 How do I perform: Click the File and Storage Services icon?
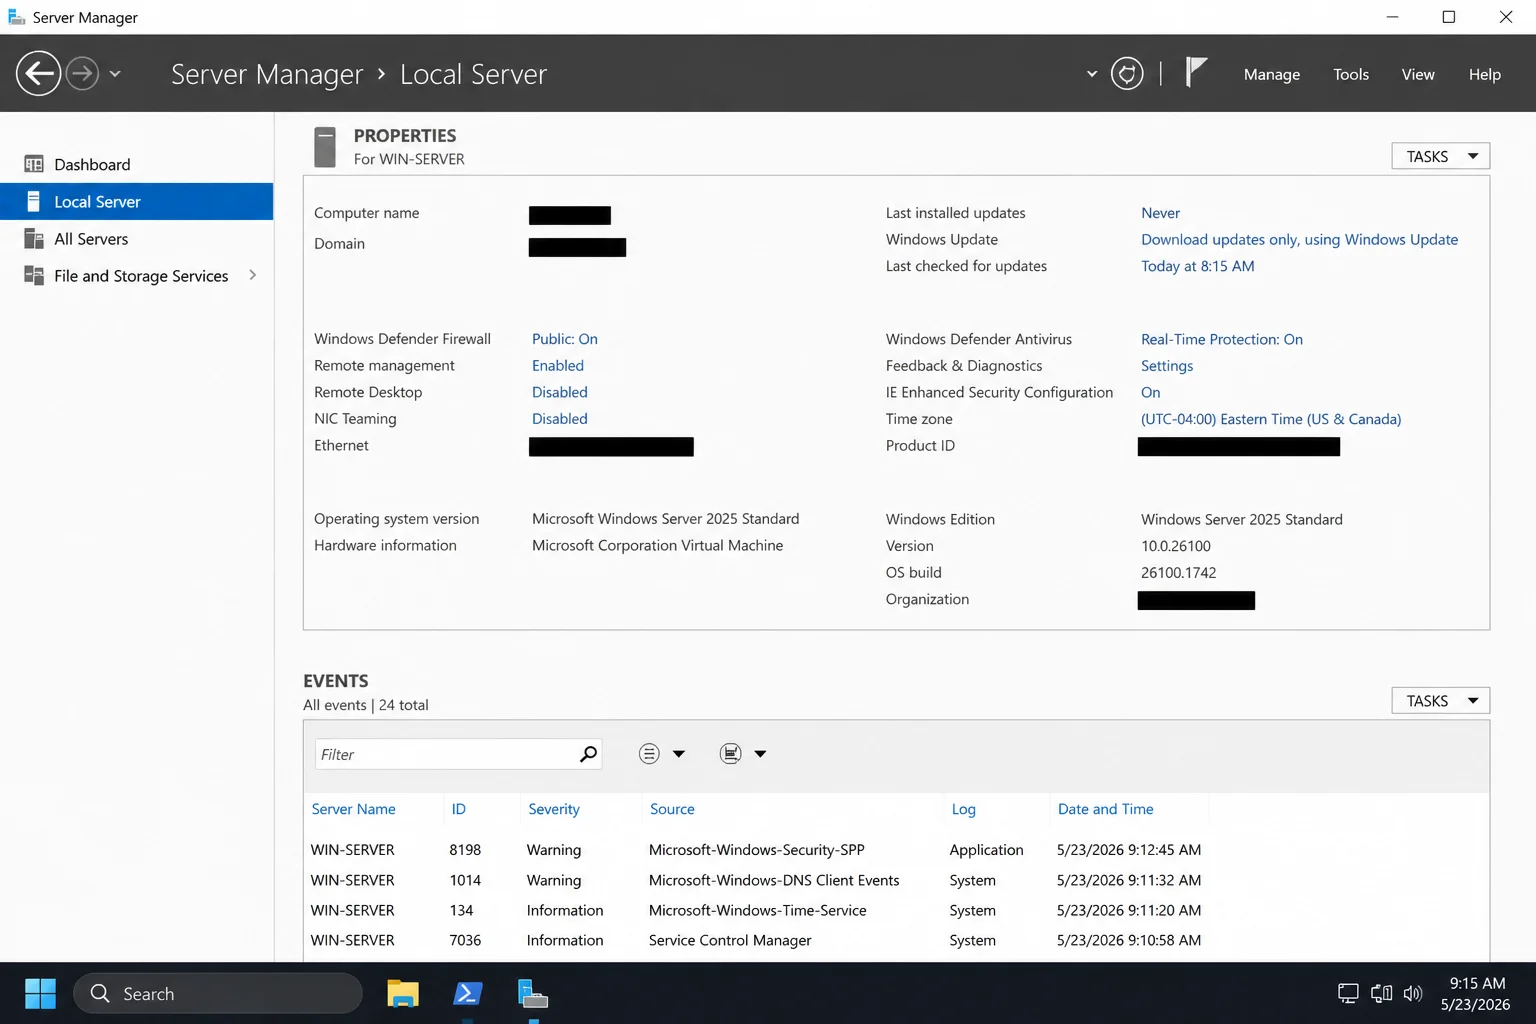(x=34, y=275)
